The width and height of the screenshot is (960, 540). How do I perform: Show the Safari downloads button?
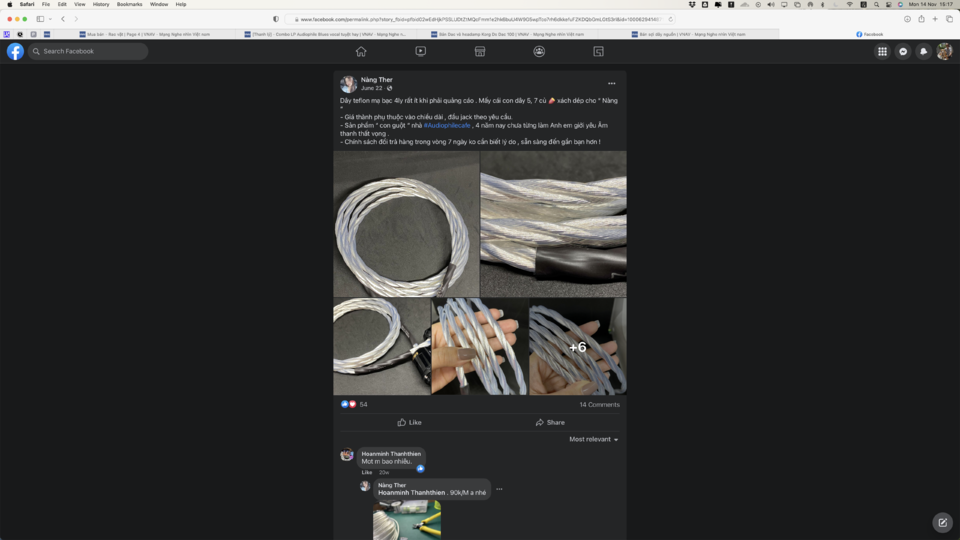pyautogui.click(x=907, y=19)
